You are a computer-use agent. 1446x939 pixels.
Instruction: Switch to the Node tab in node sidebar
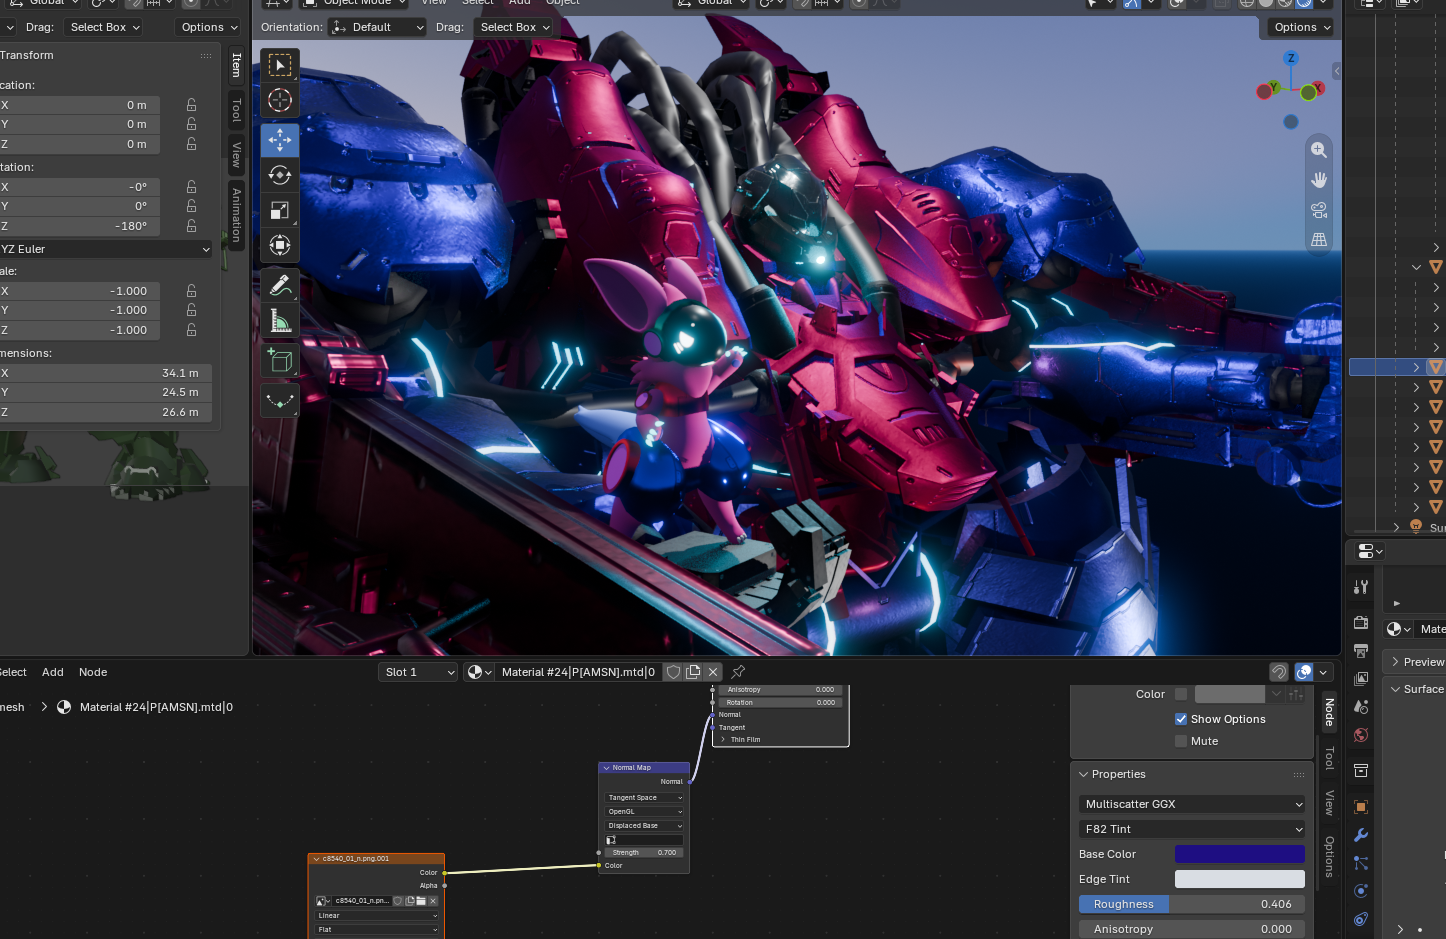[1329, 712]
